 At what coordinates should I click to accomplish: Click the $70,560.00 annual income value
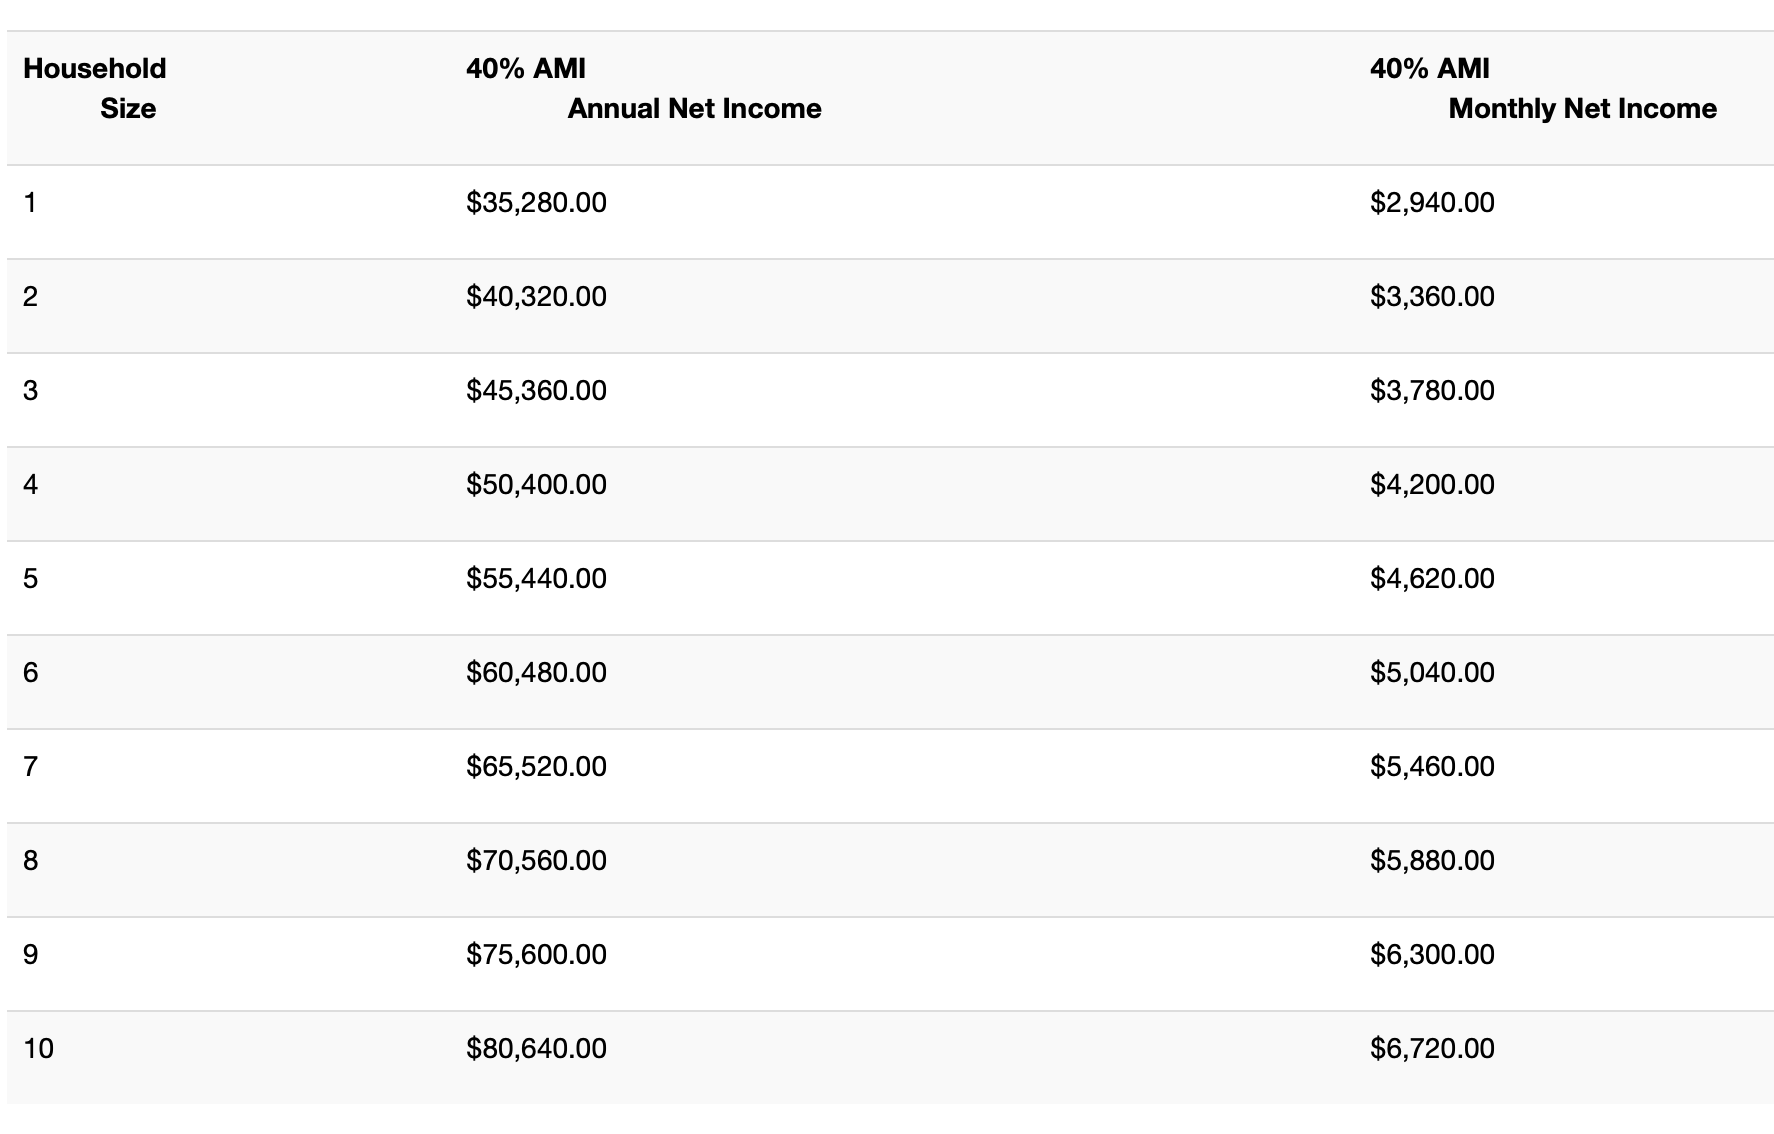(536, 861)
